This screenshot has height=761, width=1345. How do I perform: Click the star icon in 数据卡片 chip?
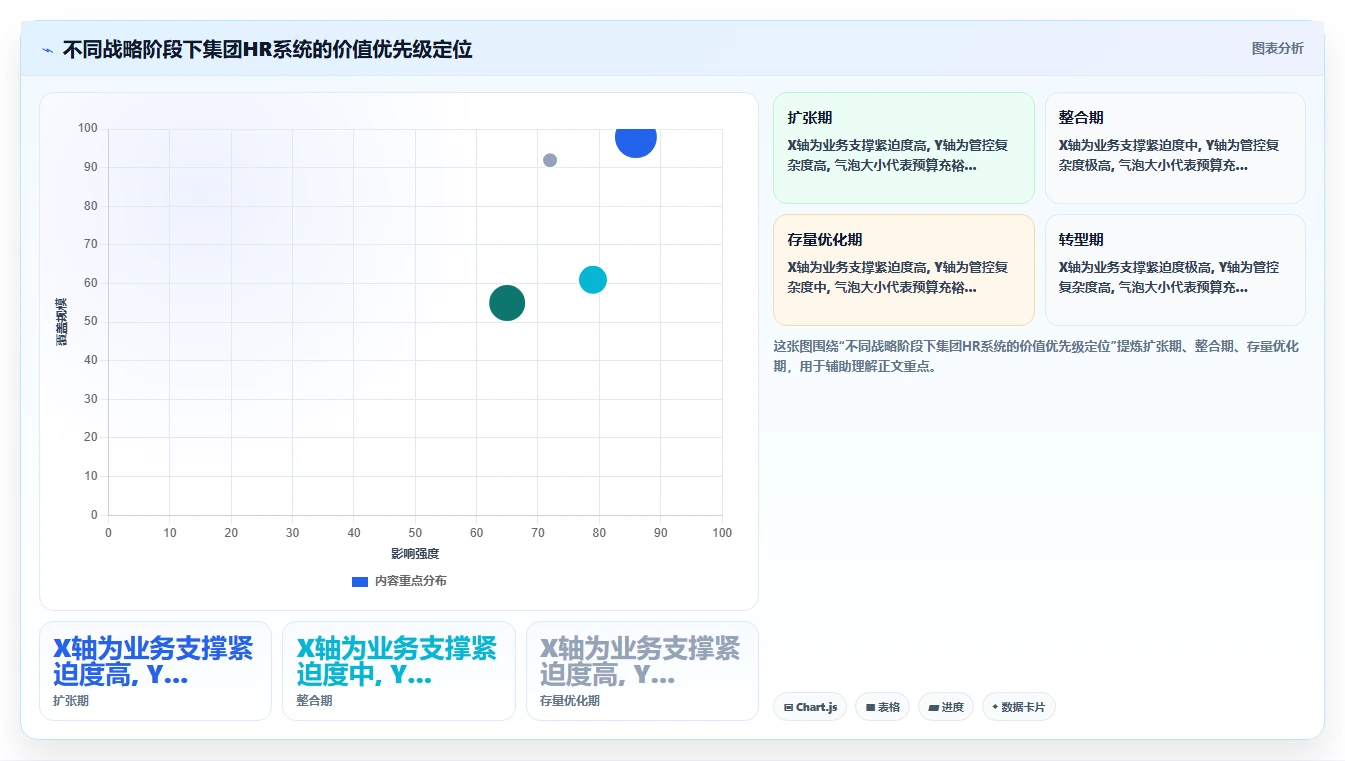(995, 707)
